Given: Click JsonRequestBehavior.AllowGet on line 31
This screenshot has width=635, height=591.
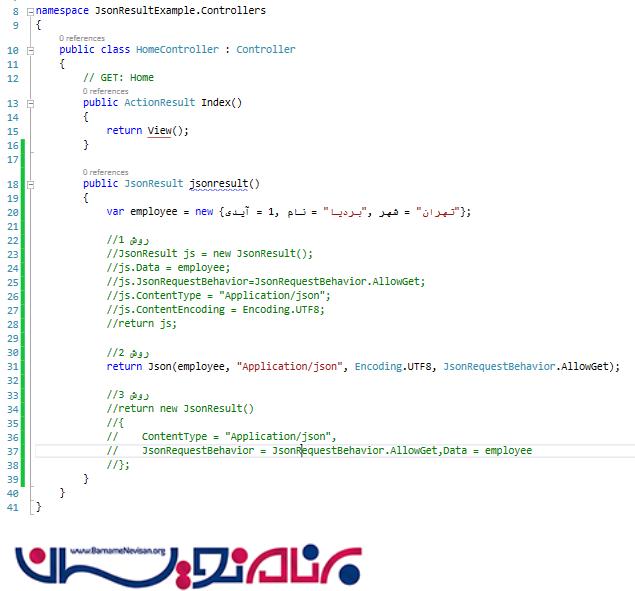Looking at the screenshot, I should pyautogui.click(x=525, y=367).
